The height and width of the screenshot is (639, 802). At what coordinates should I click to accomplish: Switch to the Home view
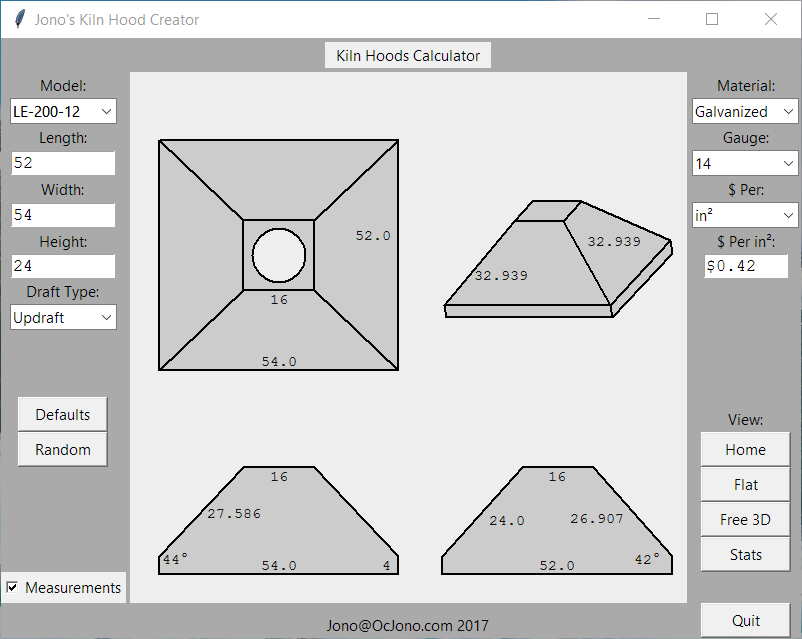tap(745, 449)
